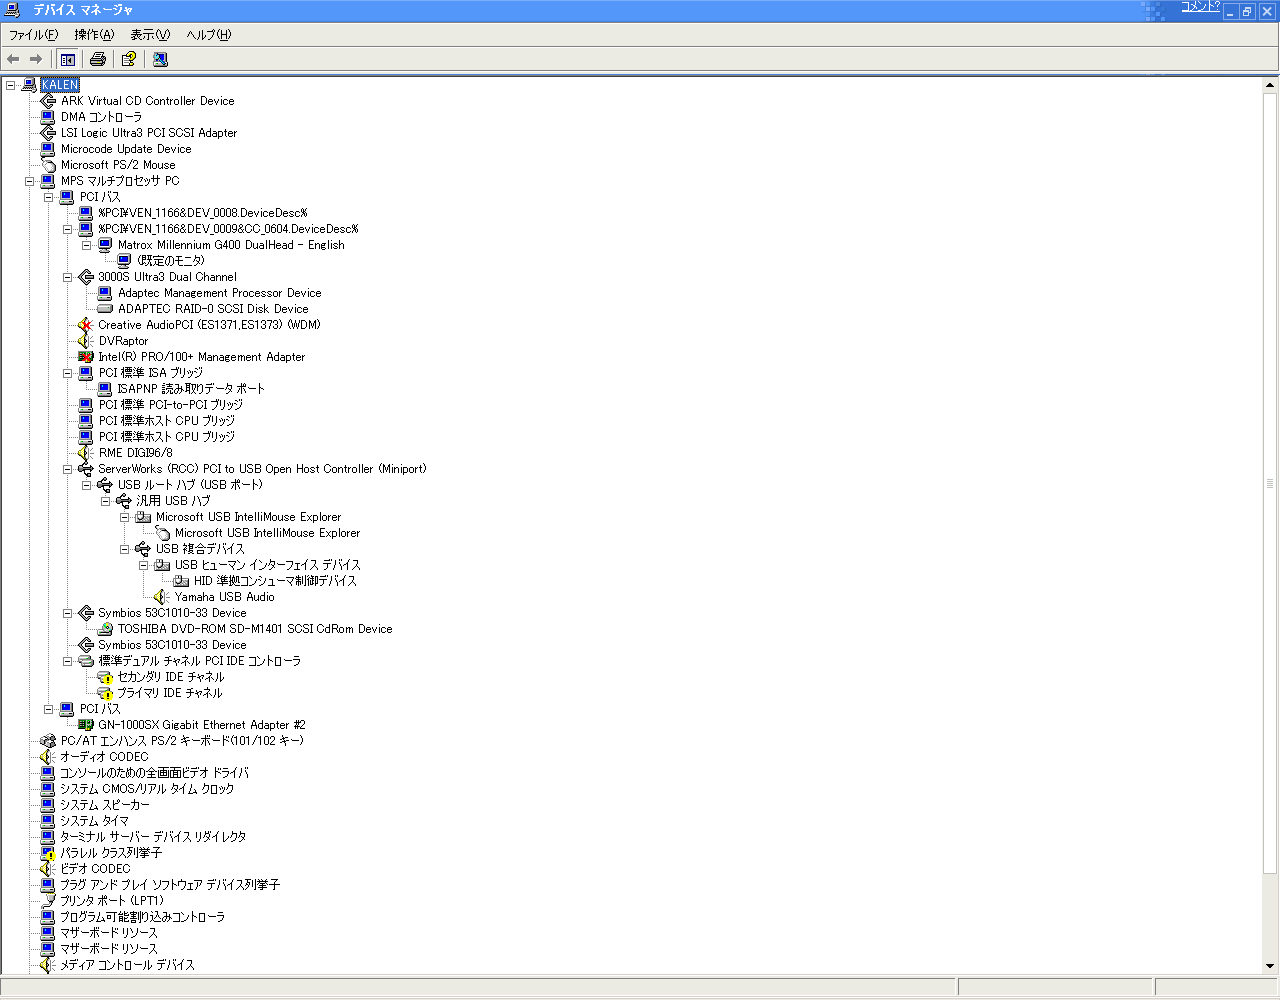Toggle the console tree show/hide toolbar icon
The height and width of the screenshot is (1000, 1280).
click(67, 59)
